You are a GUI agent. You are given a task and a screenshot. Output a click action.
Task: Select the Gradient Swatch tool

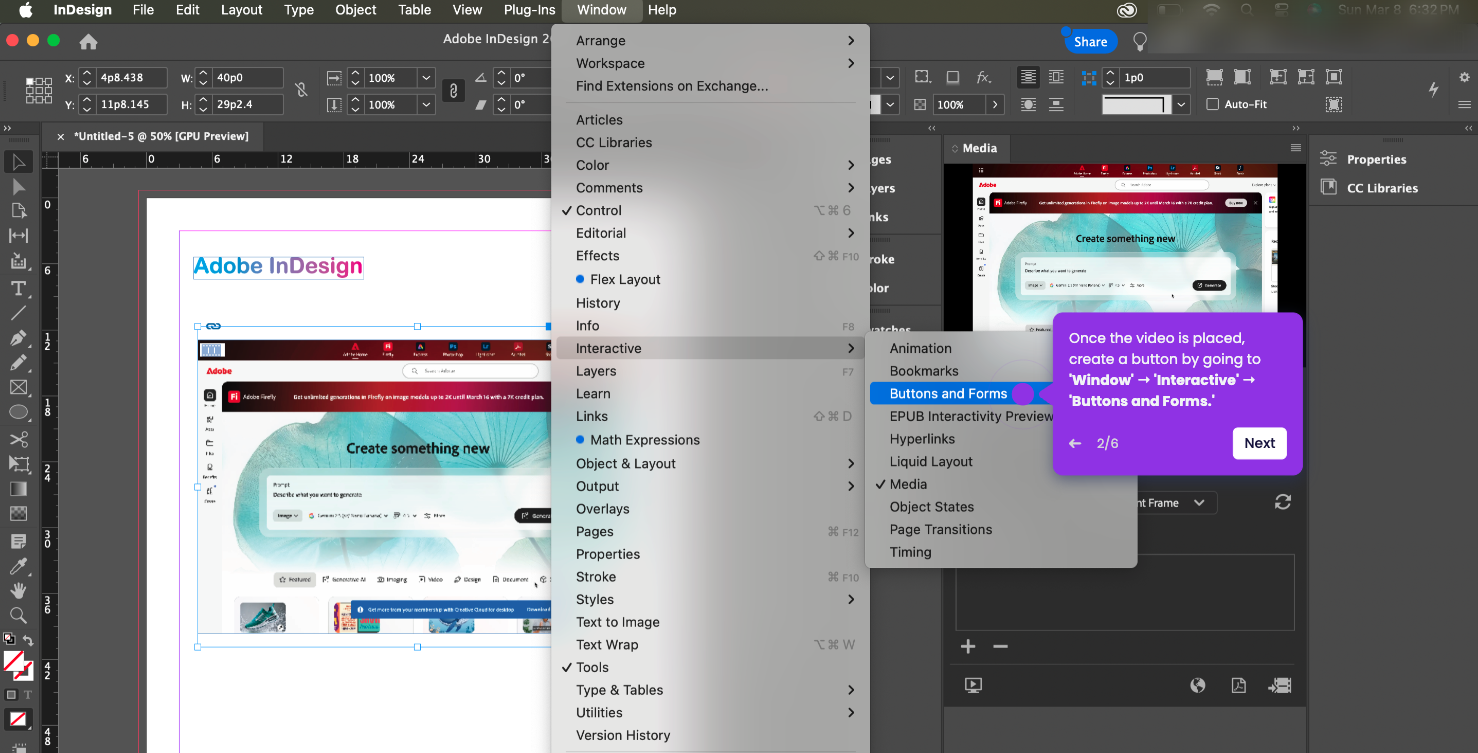tap(18, 489)
